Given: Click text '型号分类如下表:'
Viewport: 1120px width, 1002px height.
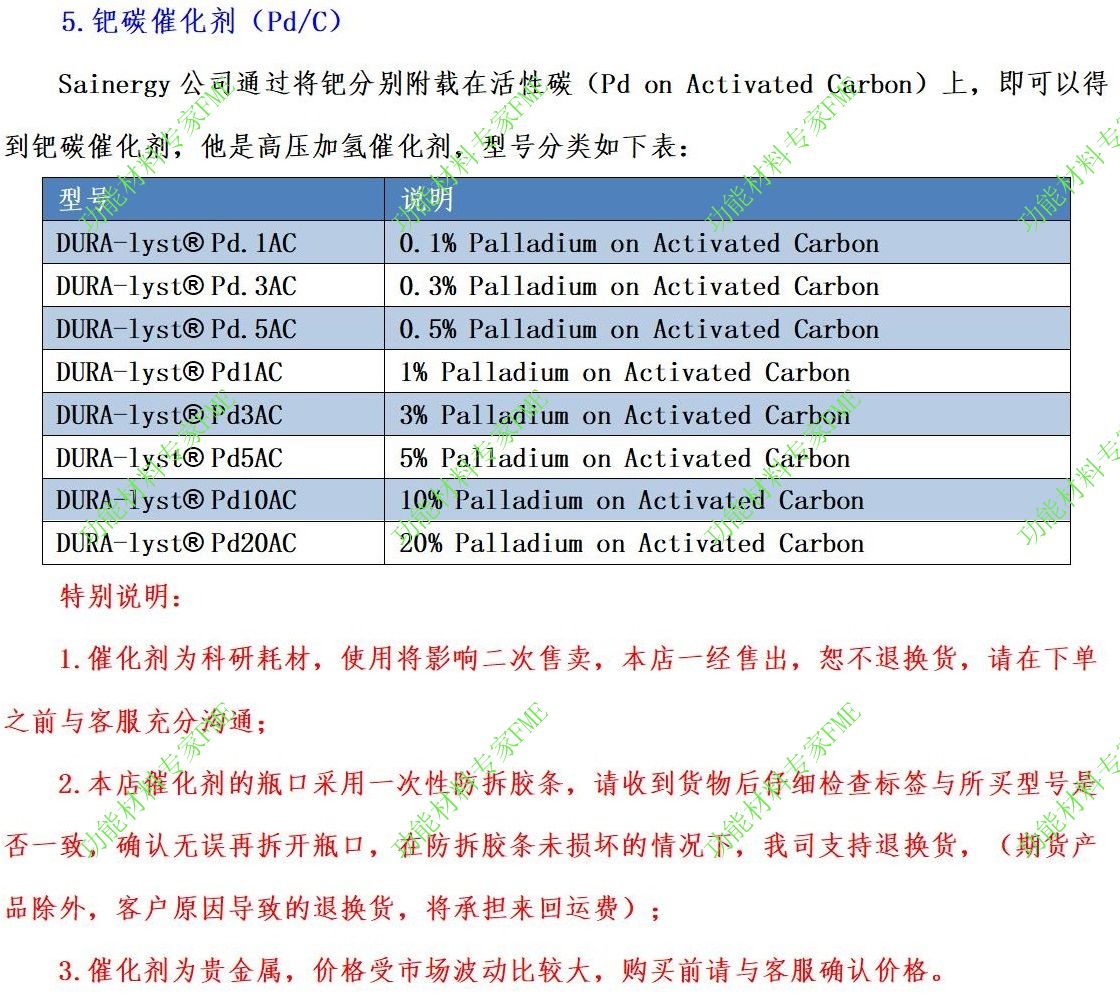Looking at the screenshot, I should point(586,147).
